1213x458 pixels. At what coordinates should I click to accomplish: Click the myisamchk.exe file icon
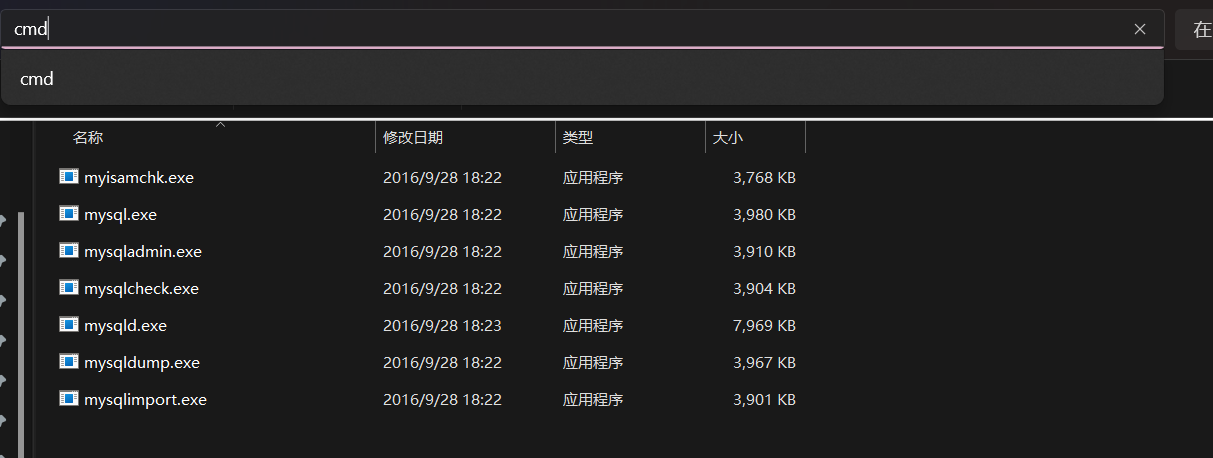69,177
